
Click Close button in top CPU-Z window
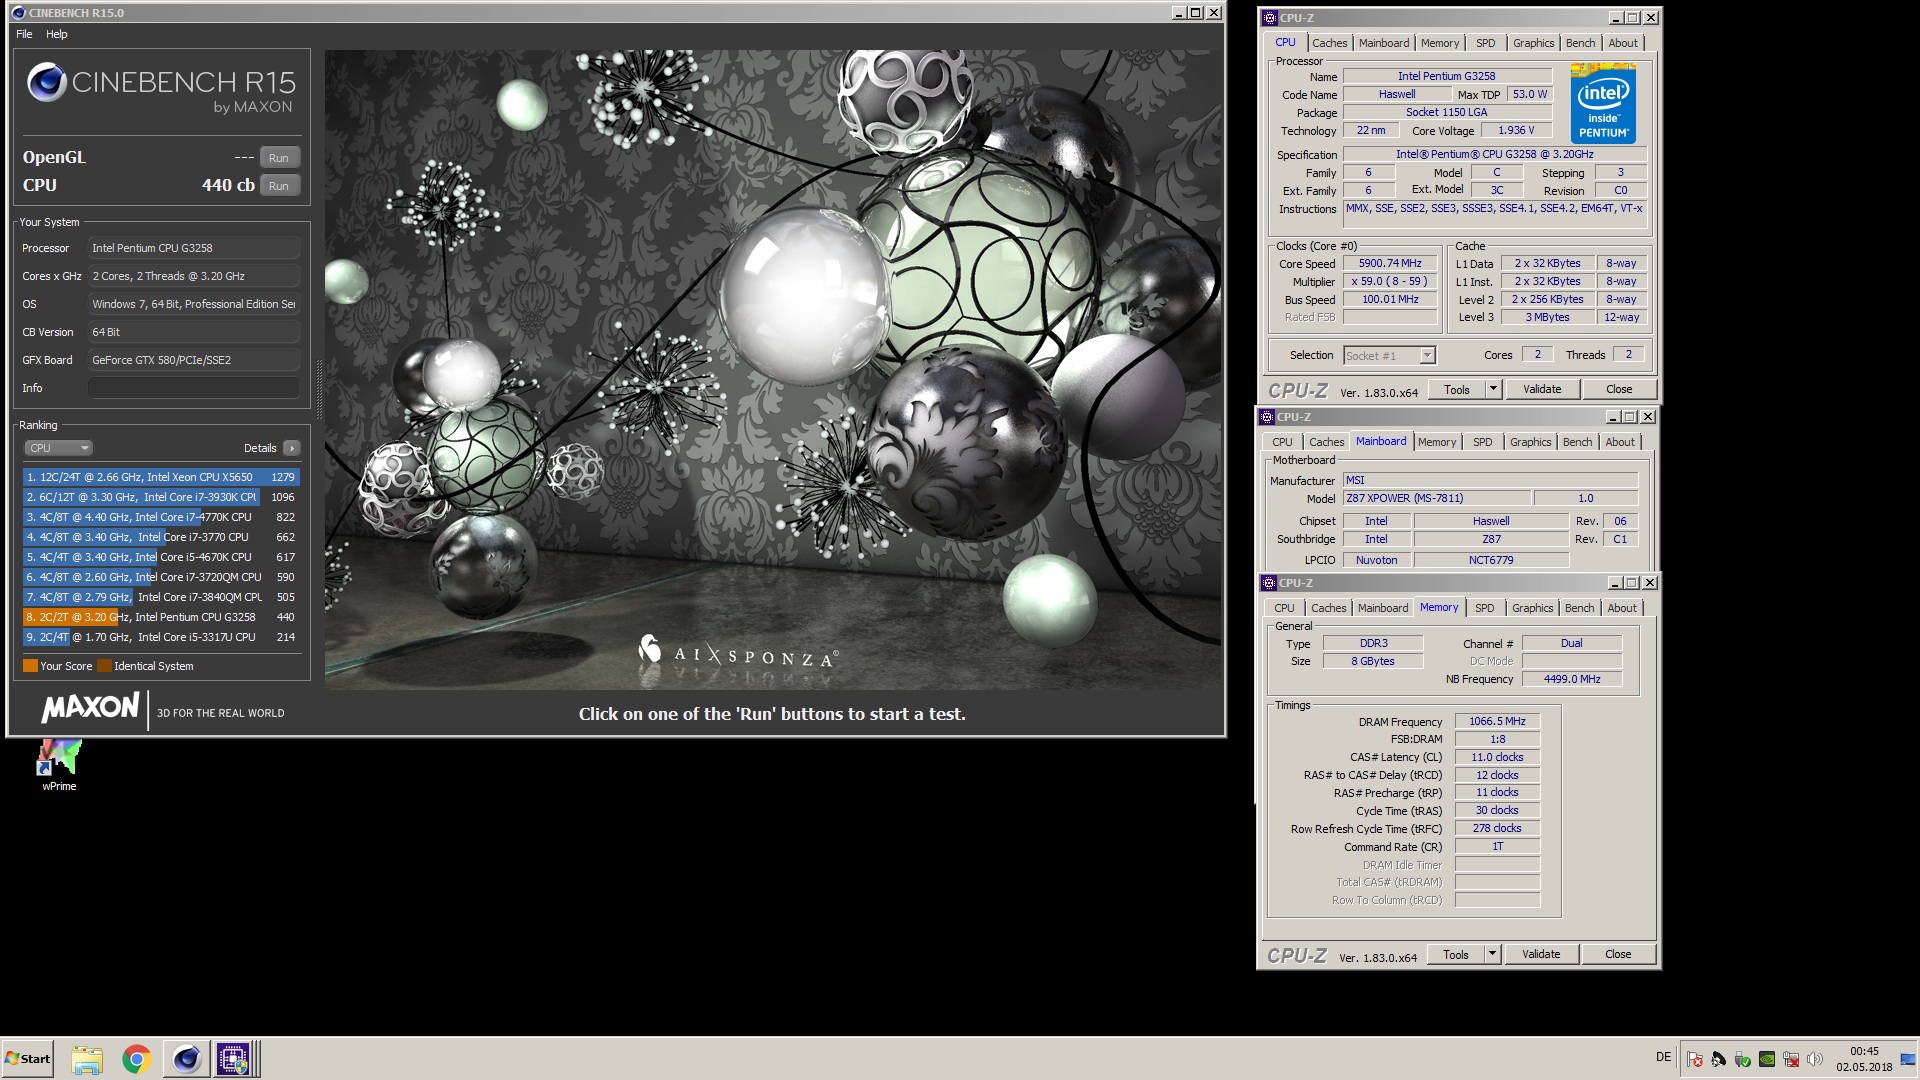1619,389
